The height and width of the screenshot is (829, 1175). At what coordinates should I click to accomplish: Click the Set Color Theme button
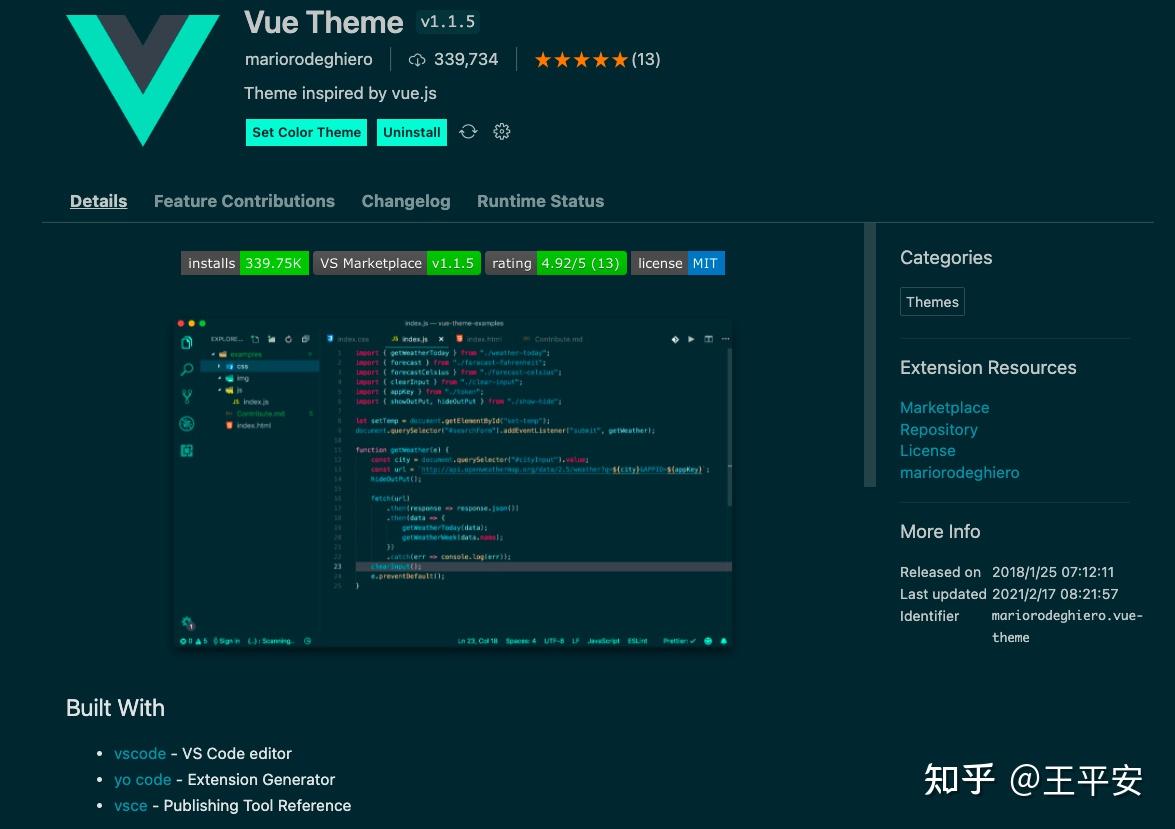tap(306, 132)
